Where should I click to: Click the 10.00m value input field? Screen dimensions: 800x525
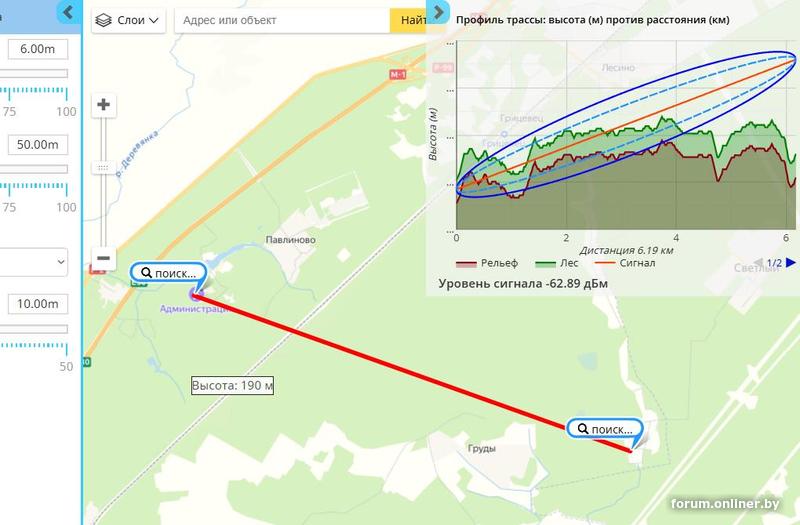tap(38, 304)
